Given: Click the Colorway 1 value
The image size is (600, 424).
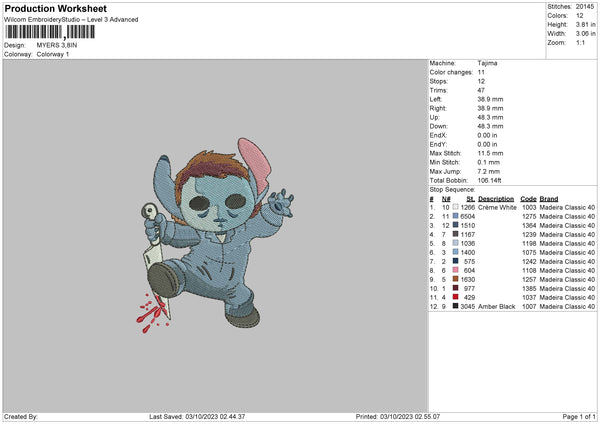Looking at the screenshot, I should tap(55, 53).
